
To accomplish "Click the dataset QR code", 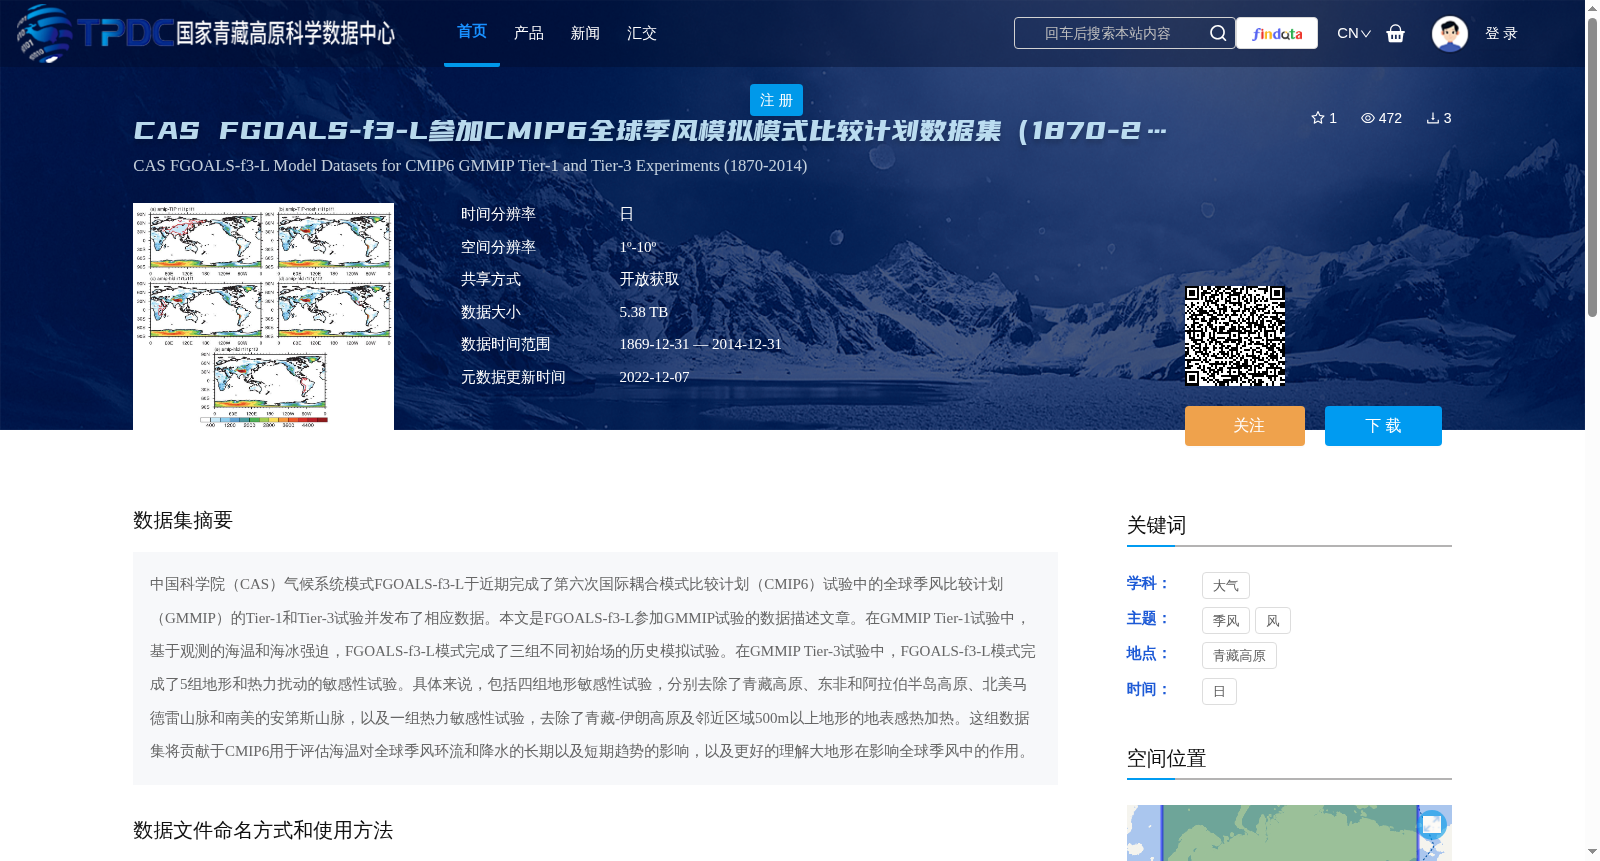I will point(1235,336).
